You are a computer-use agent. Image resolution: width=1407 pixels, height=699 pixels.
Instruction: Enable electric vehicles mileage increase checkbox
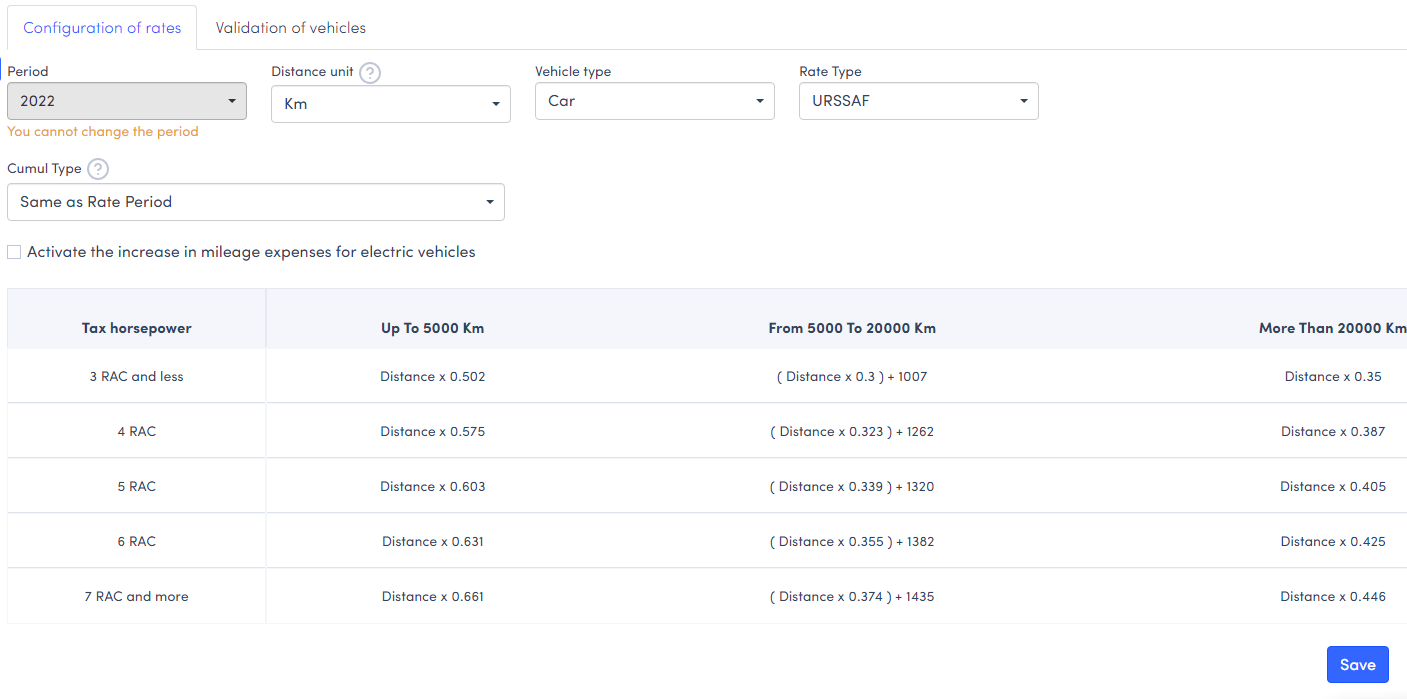[14, 252]
